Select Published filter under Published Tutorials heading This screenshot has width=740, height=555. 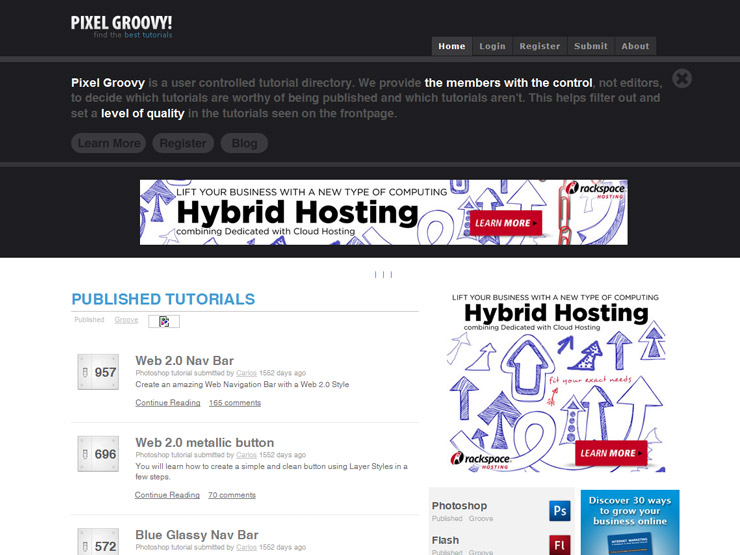tap(89, 320)
